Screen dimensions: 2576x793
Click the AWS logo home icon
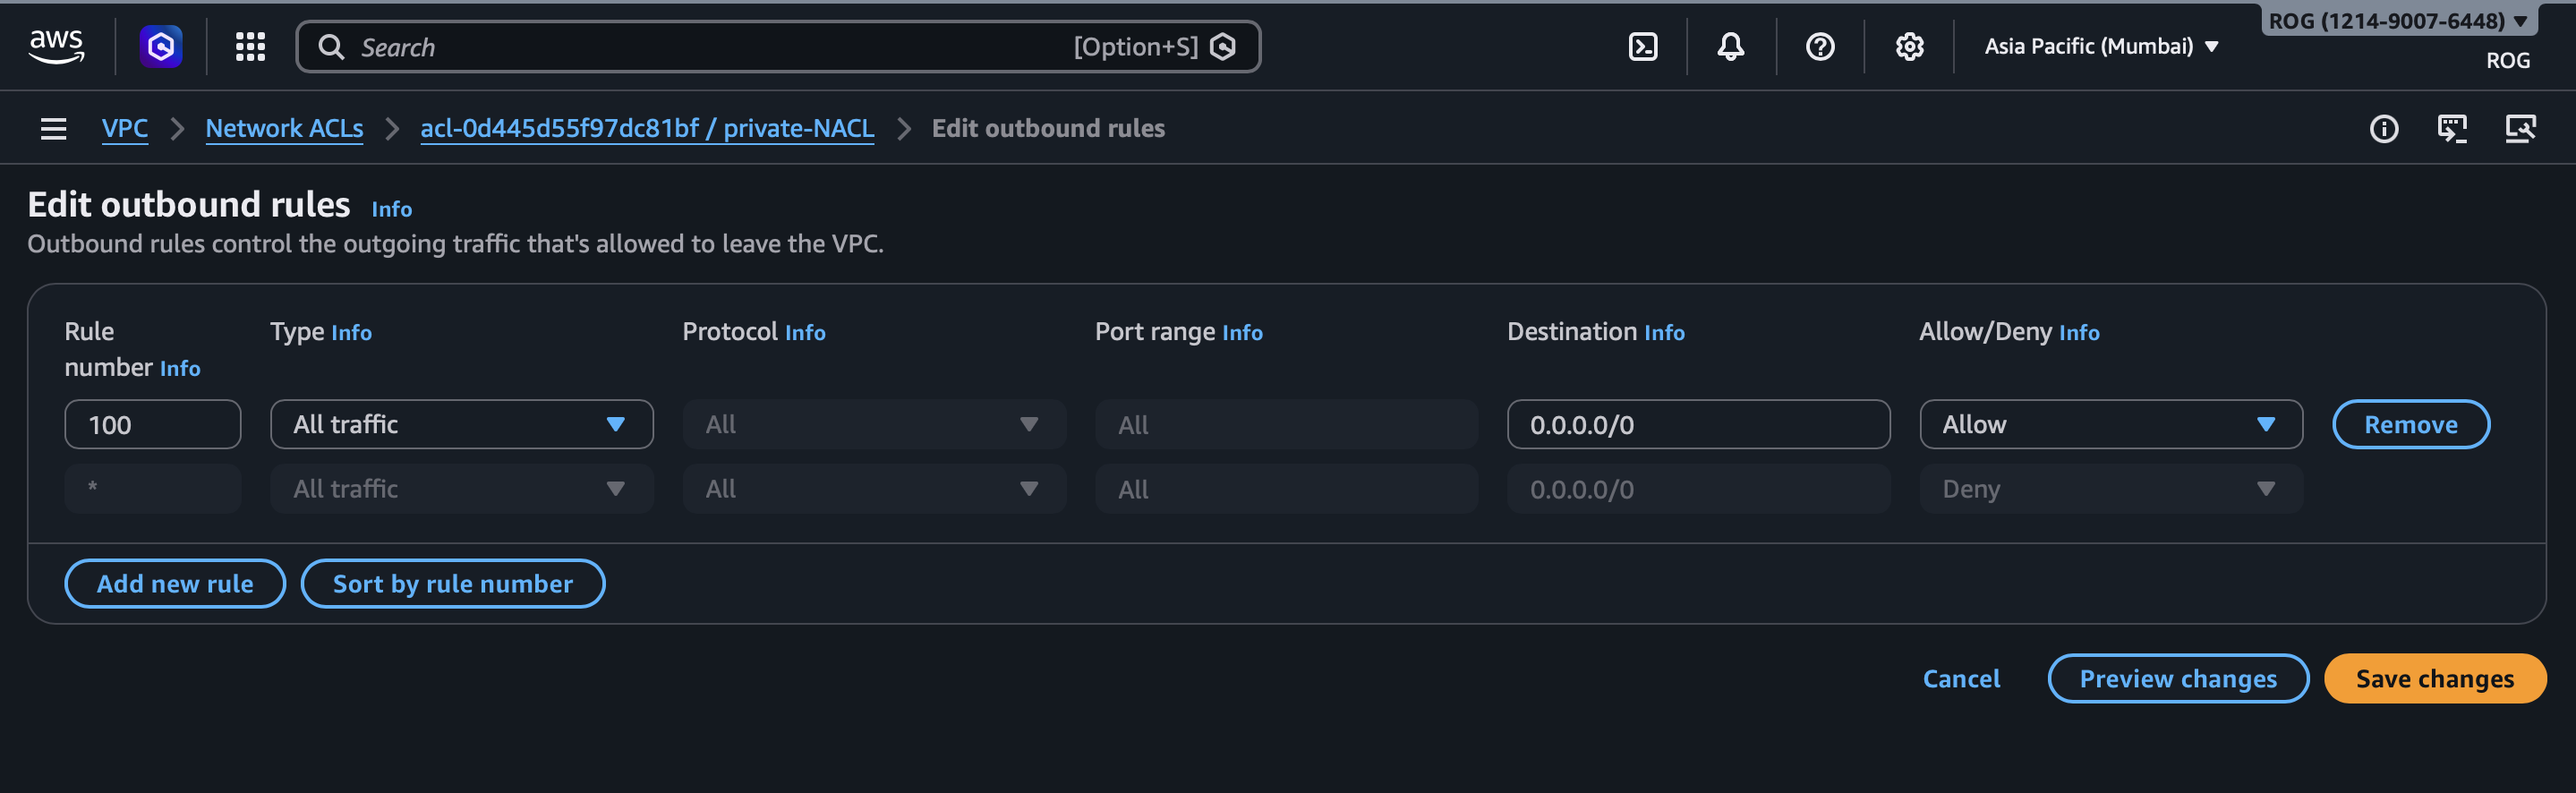[x=56, y=46]
